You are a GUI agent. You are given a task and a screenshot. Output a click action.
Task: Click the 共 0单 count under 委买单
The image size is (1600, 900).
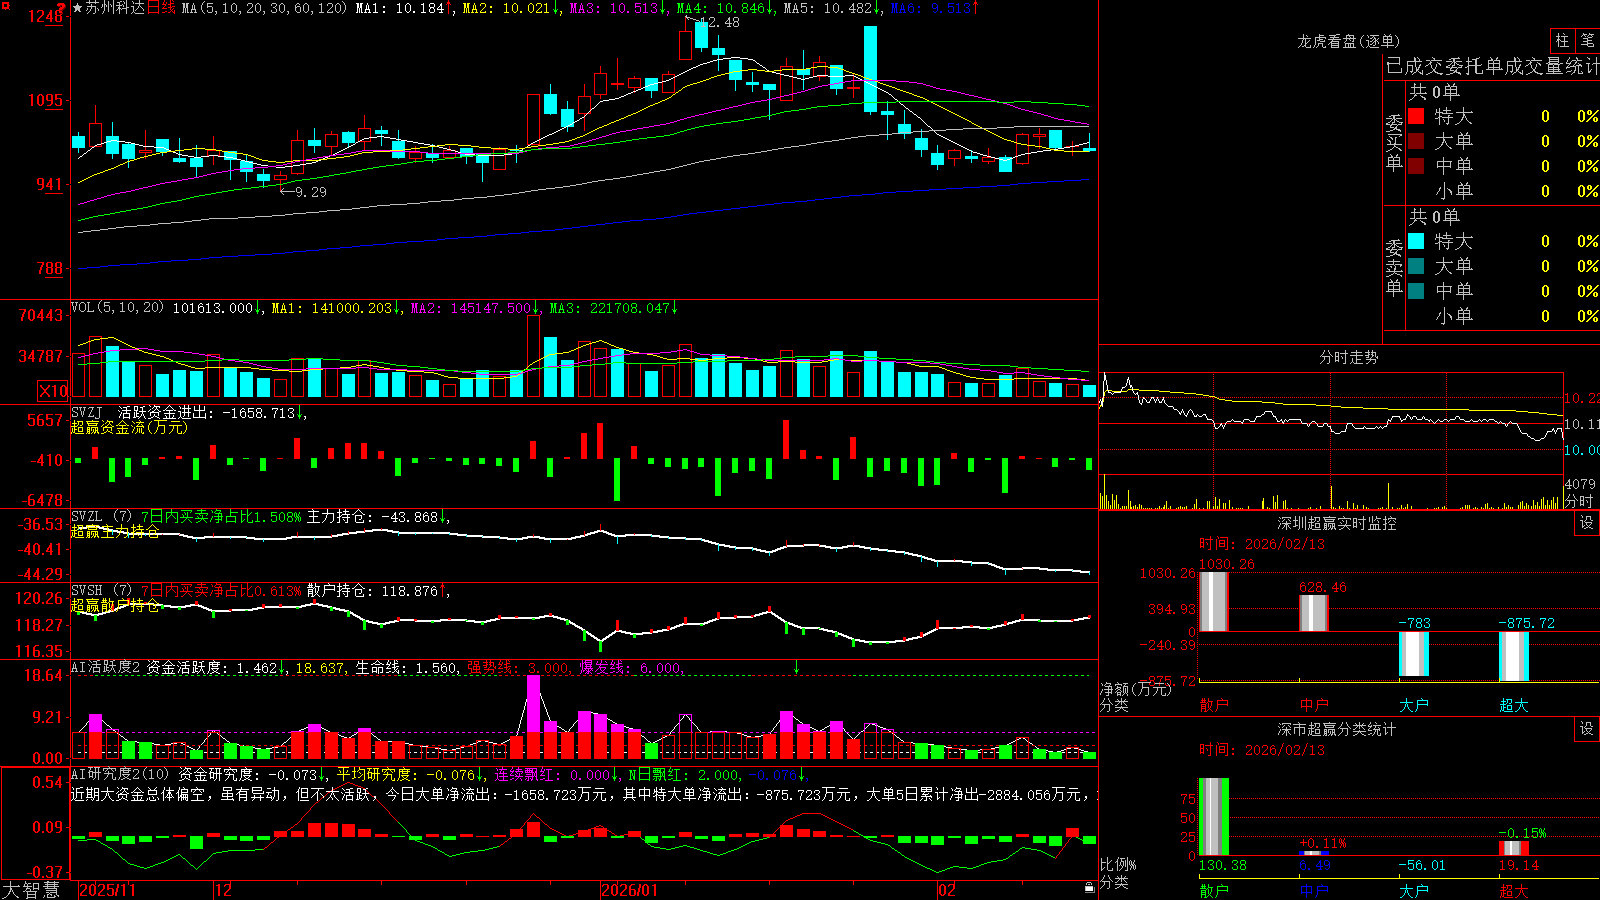click(1434, 92)
